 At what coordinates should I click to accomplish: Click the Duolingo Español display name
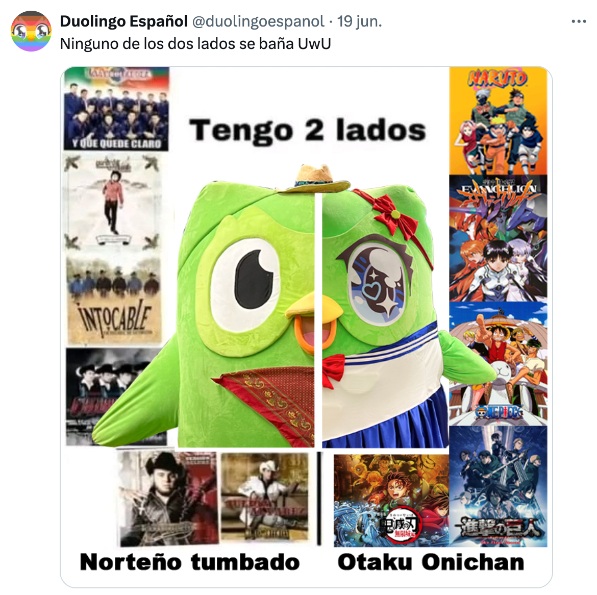coord(124,21)
